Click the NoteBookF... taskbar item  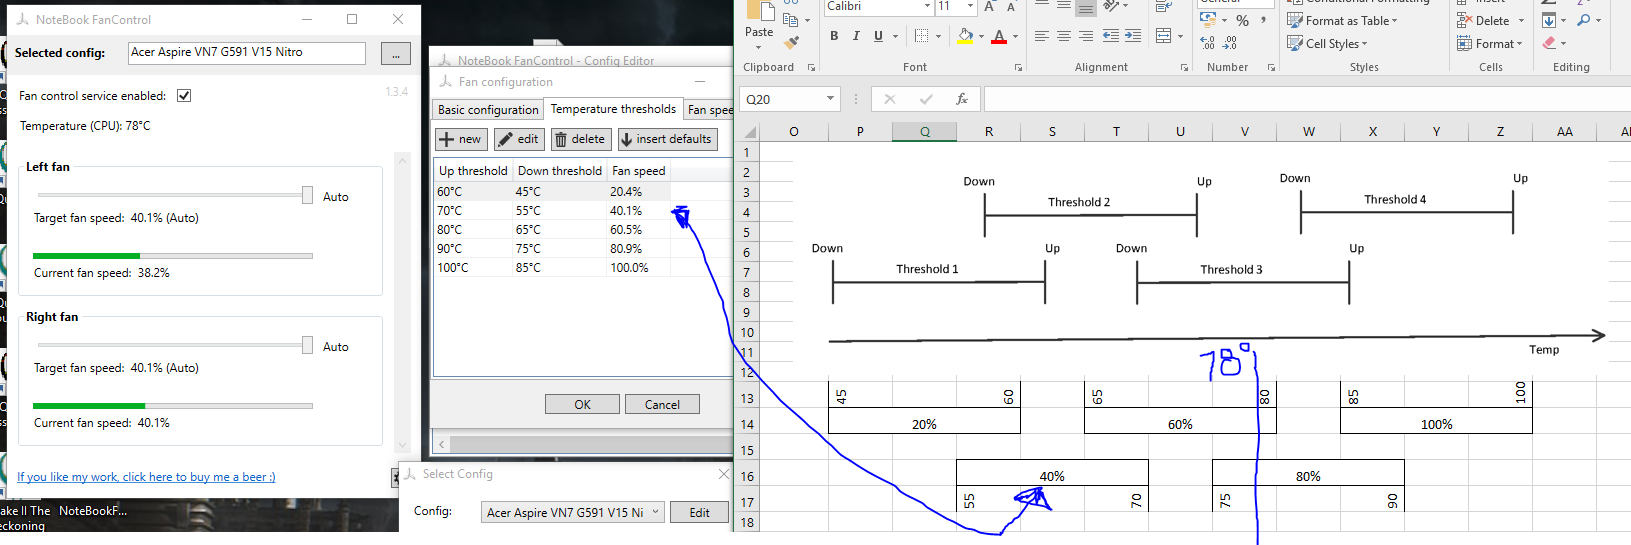click(92, 511)
